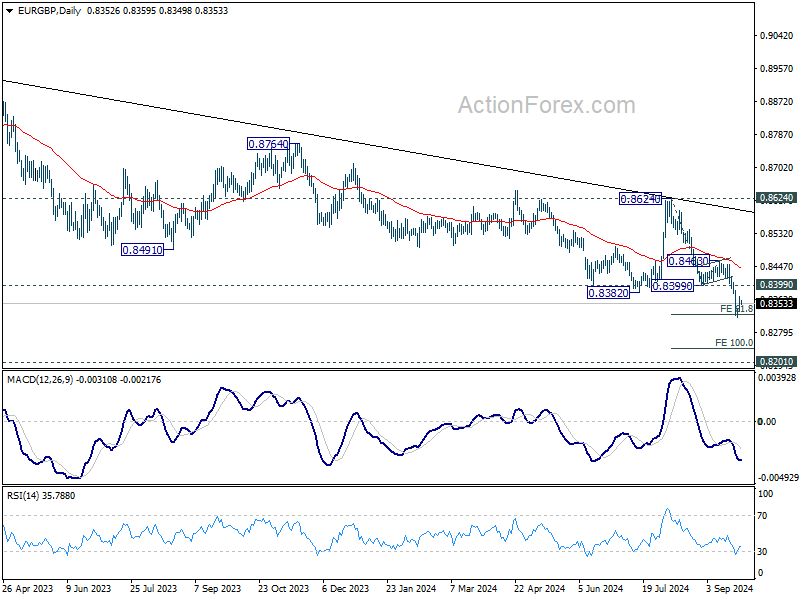Select the FE 61.8 projection label
The image size is (800, 600).
coord(736,308)
